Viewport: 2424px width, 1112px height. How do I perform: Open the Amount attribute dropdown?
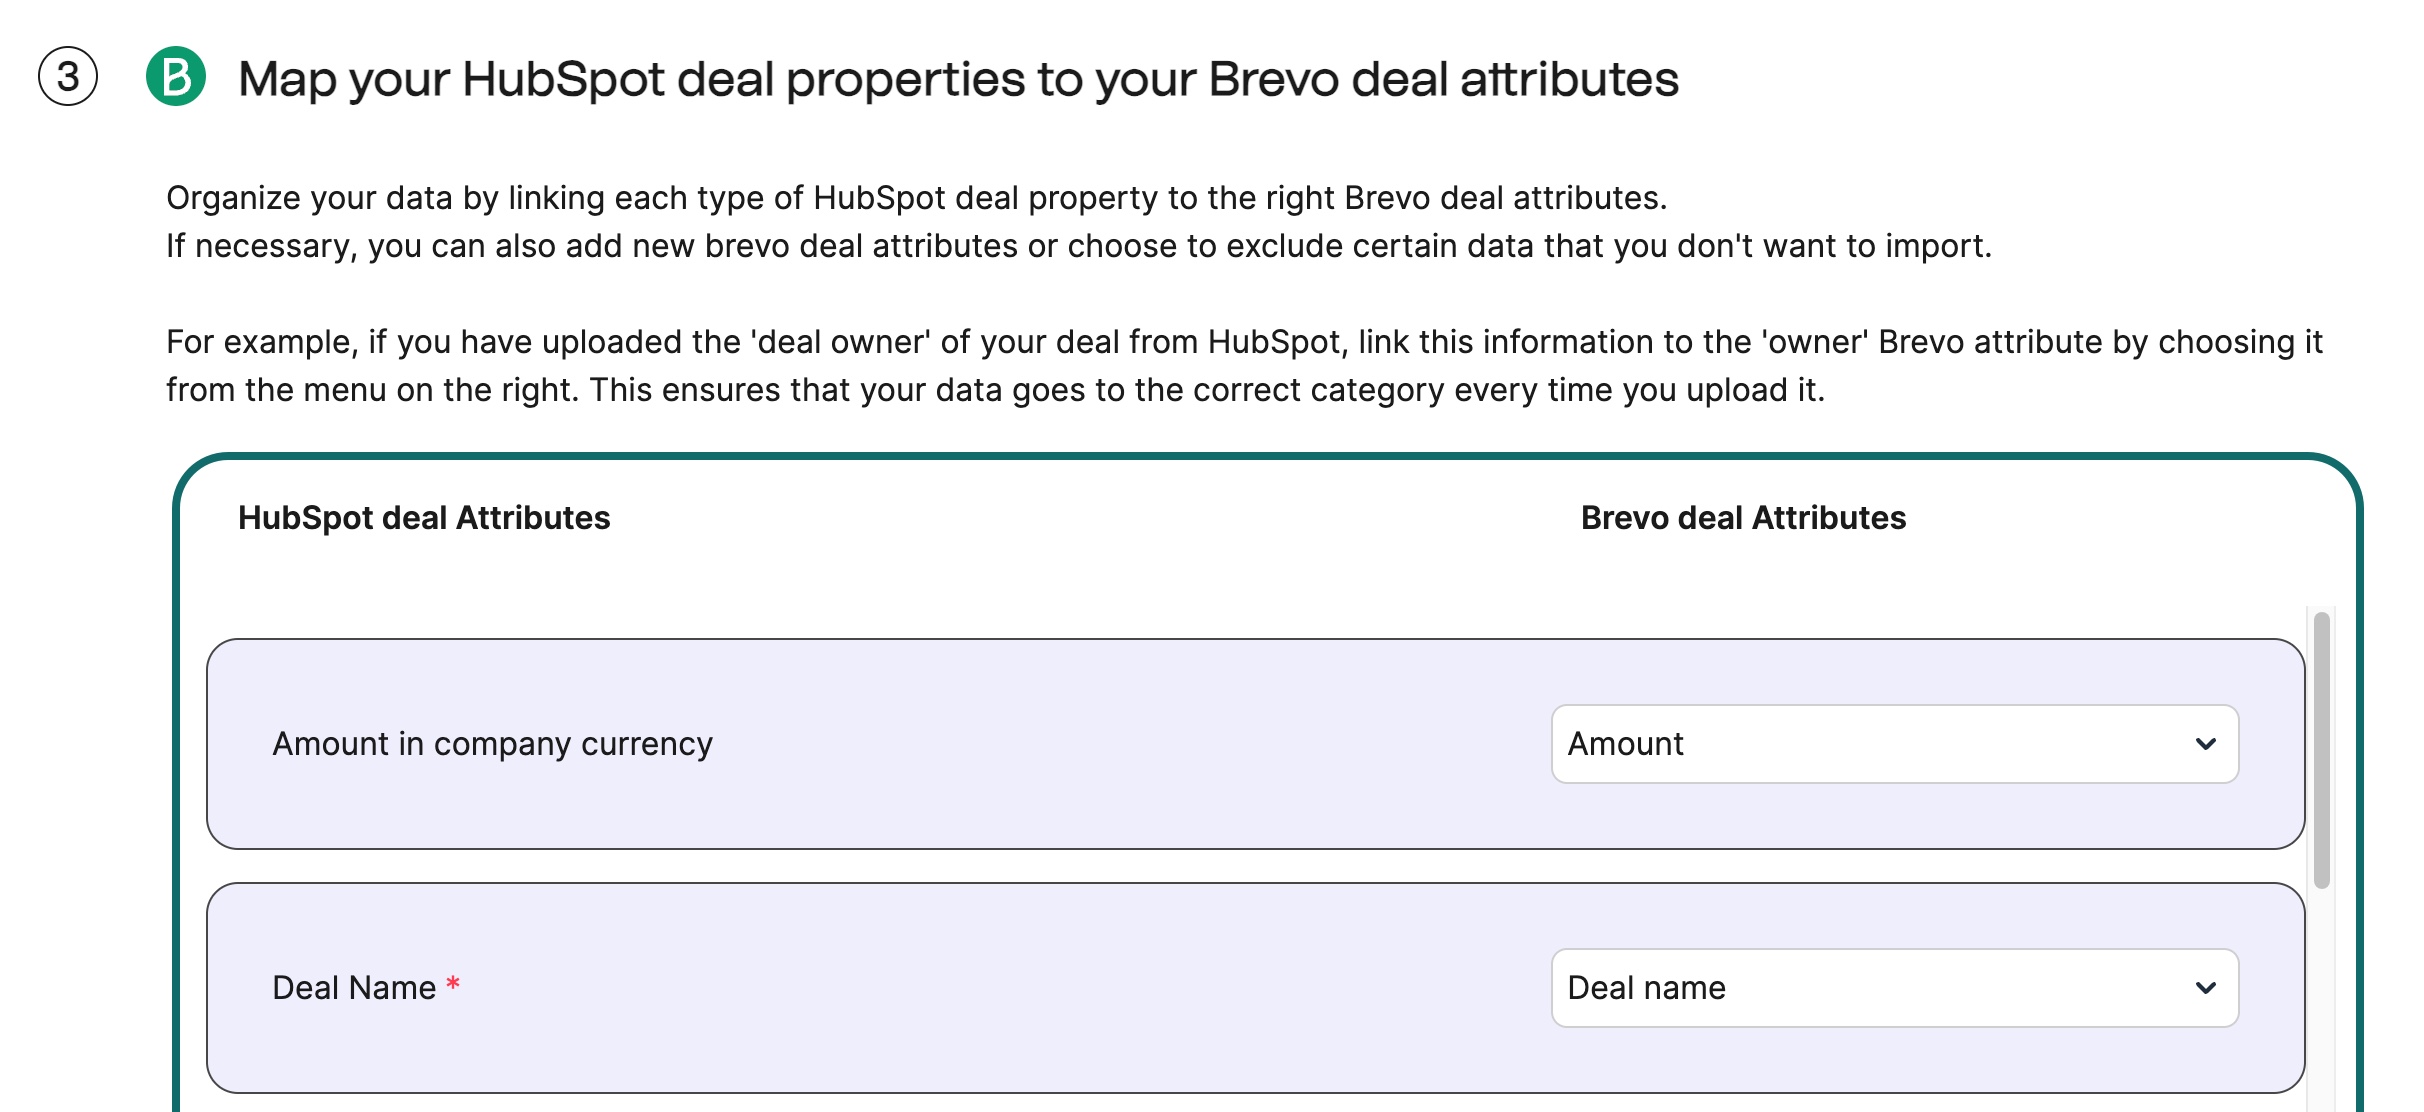click(x=1893, y=743)
